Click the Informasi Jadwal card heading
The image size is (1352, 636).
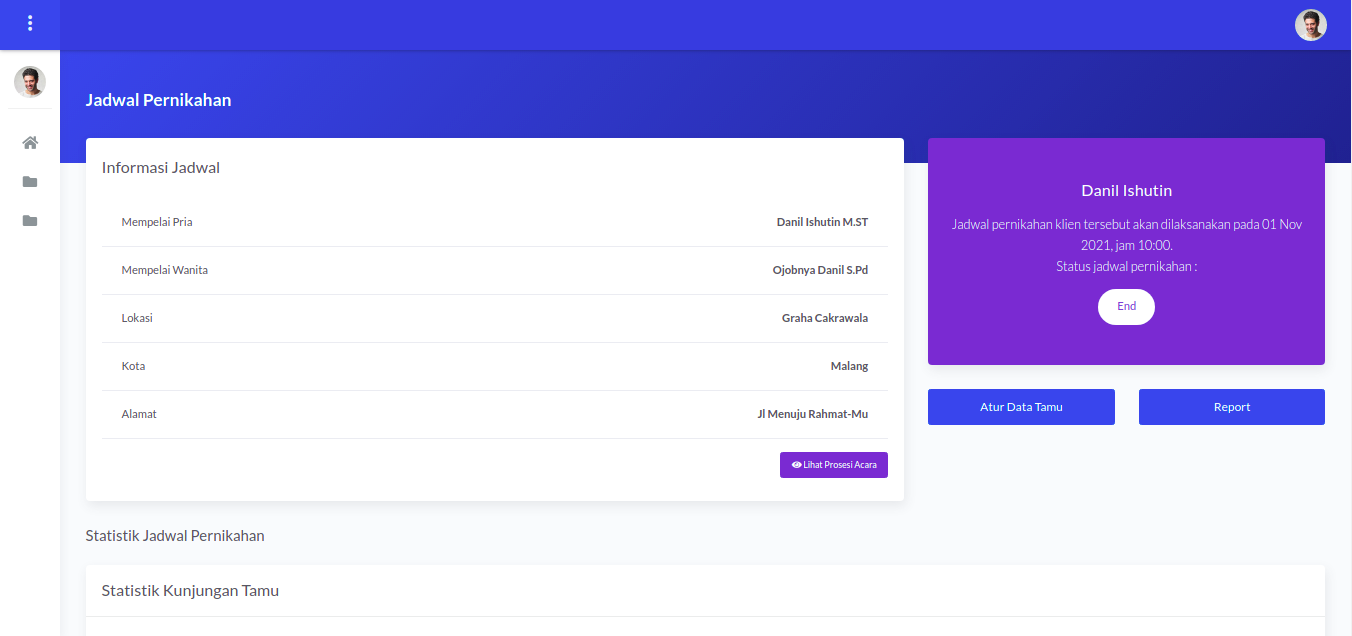click(x=161, y=168)
